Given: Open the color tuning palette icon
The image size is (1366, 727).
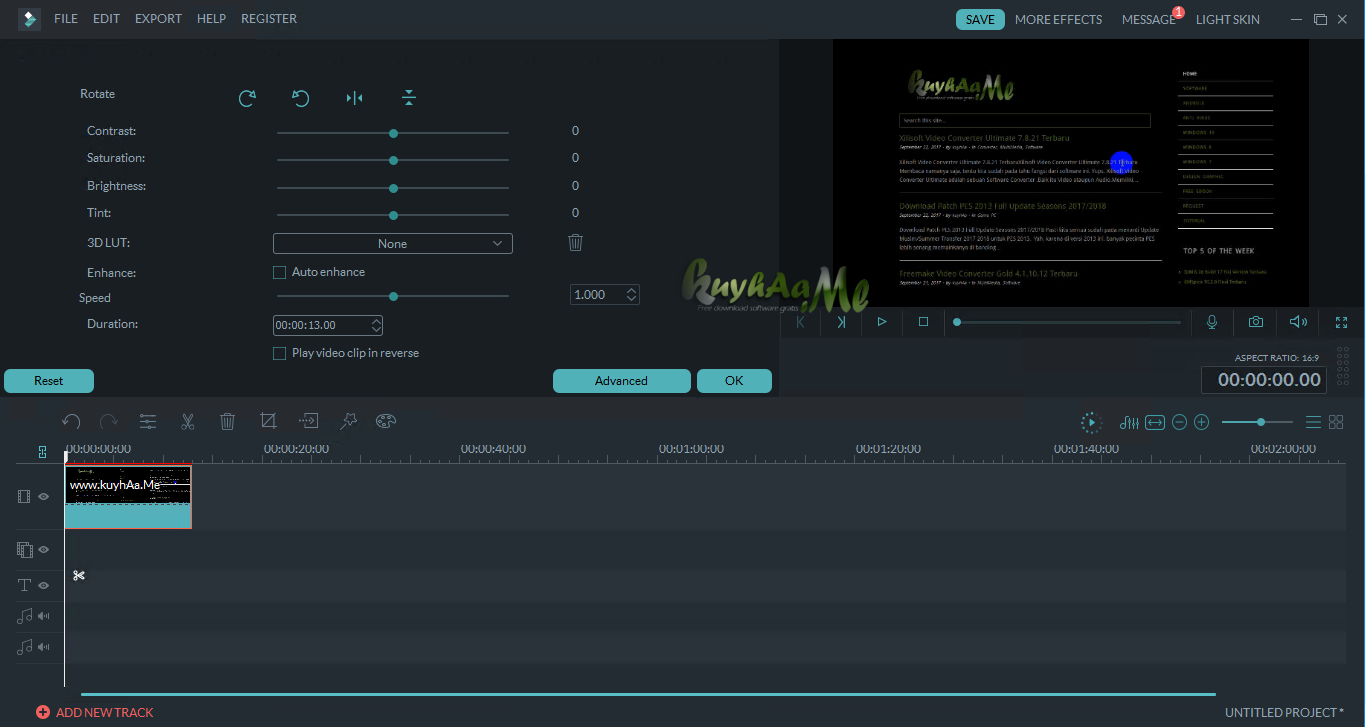Looking at the screenshot, I should point(386,422).
